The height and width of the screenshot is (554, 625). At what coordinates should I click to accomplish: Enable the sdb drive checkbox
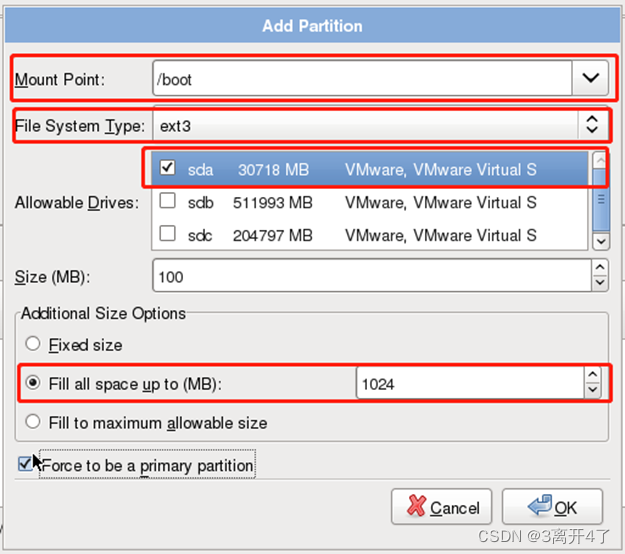[x=167, y=200]
